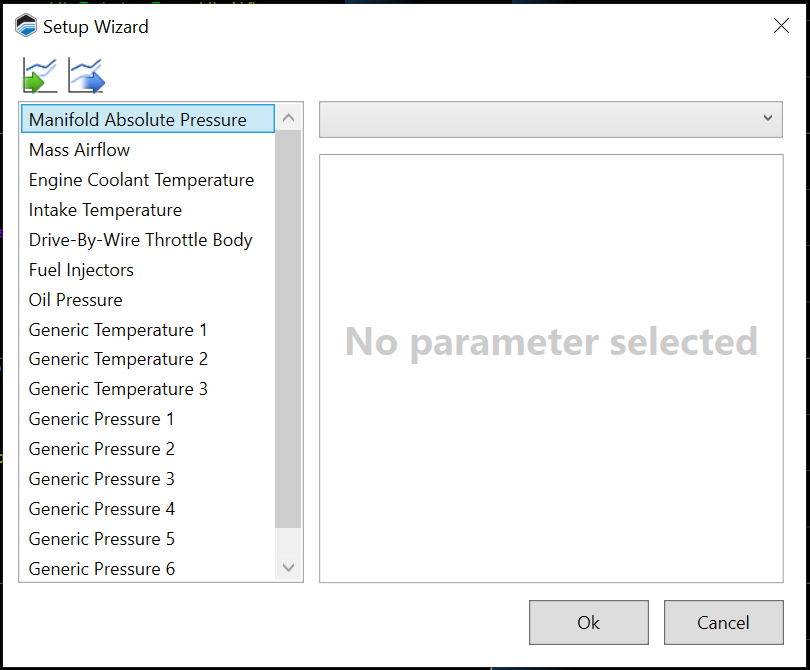Image resolution: width=810 pixels, height=670 pixels.
Task: Select Drive-By-Wire Throttle Body item
Action: [x=140, y=240]
